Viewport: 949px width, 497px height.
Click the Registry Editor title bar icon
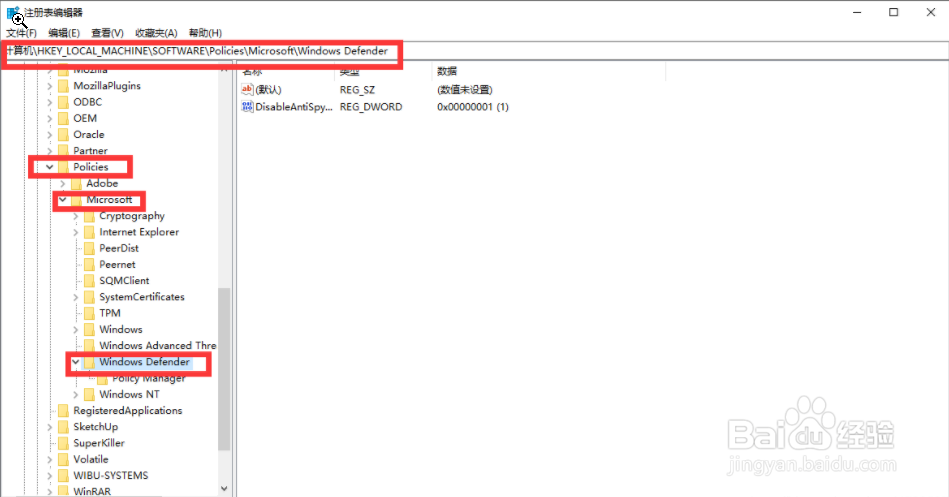[13, 12]
